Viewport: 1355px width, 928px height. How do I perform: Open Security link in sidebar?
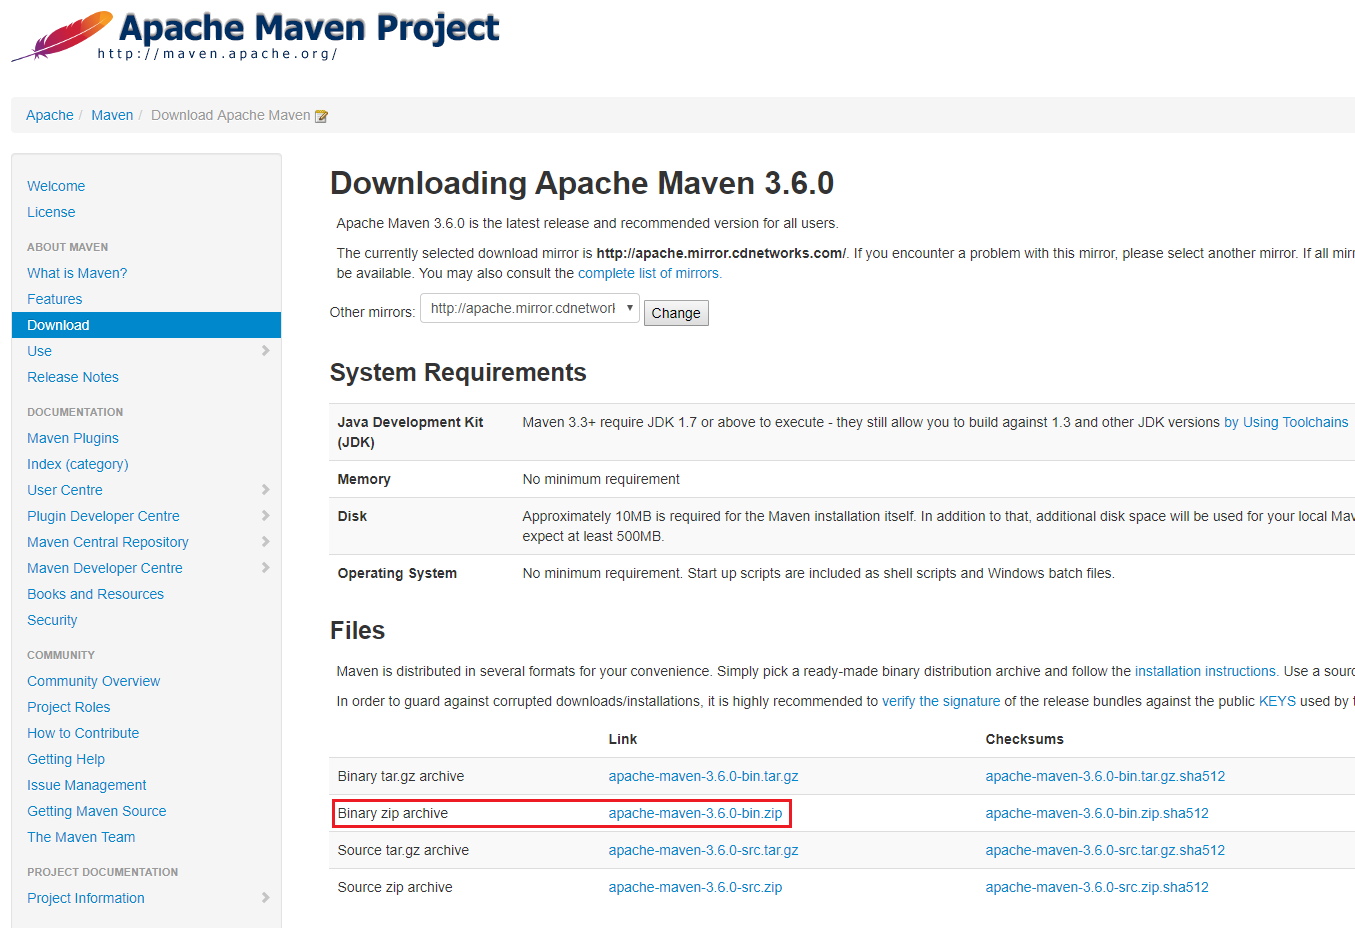(52, 620)
